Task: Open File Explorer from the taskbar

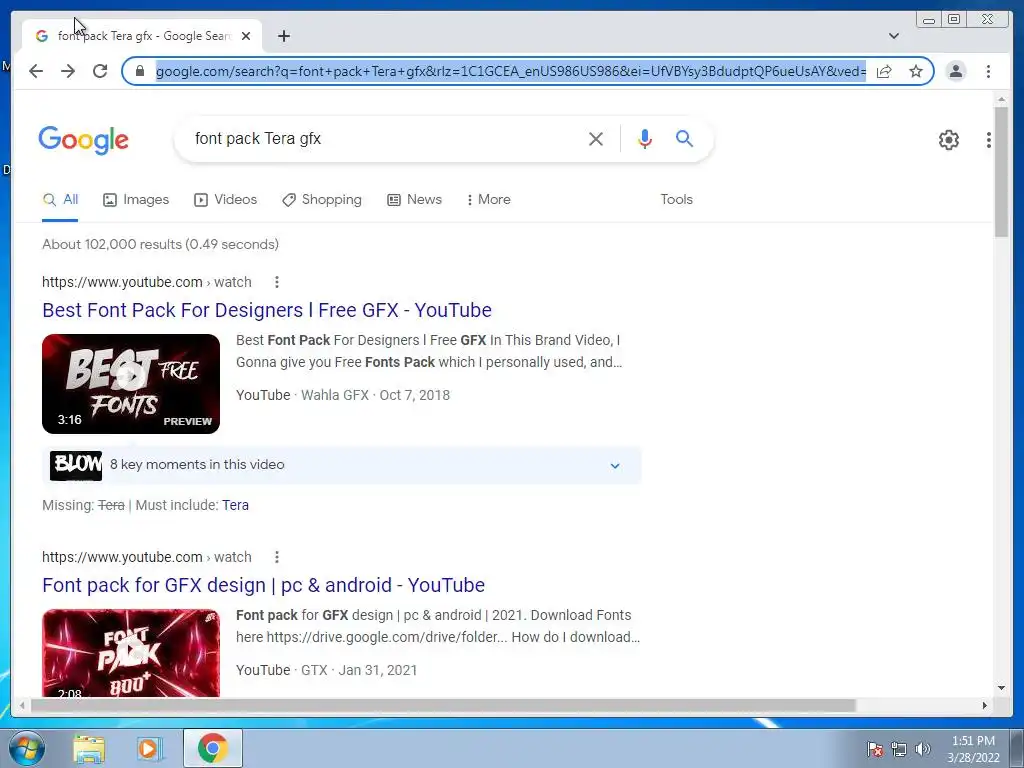Action: click(x=89, y=749)
